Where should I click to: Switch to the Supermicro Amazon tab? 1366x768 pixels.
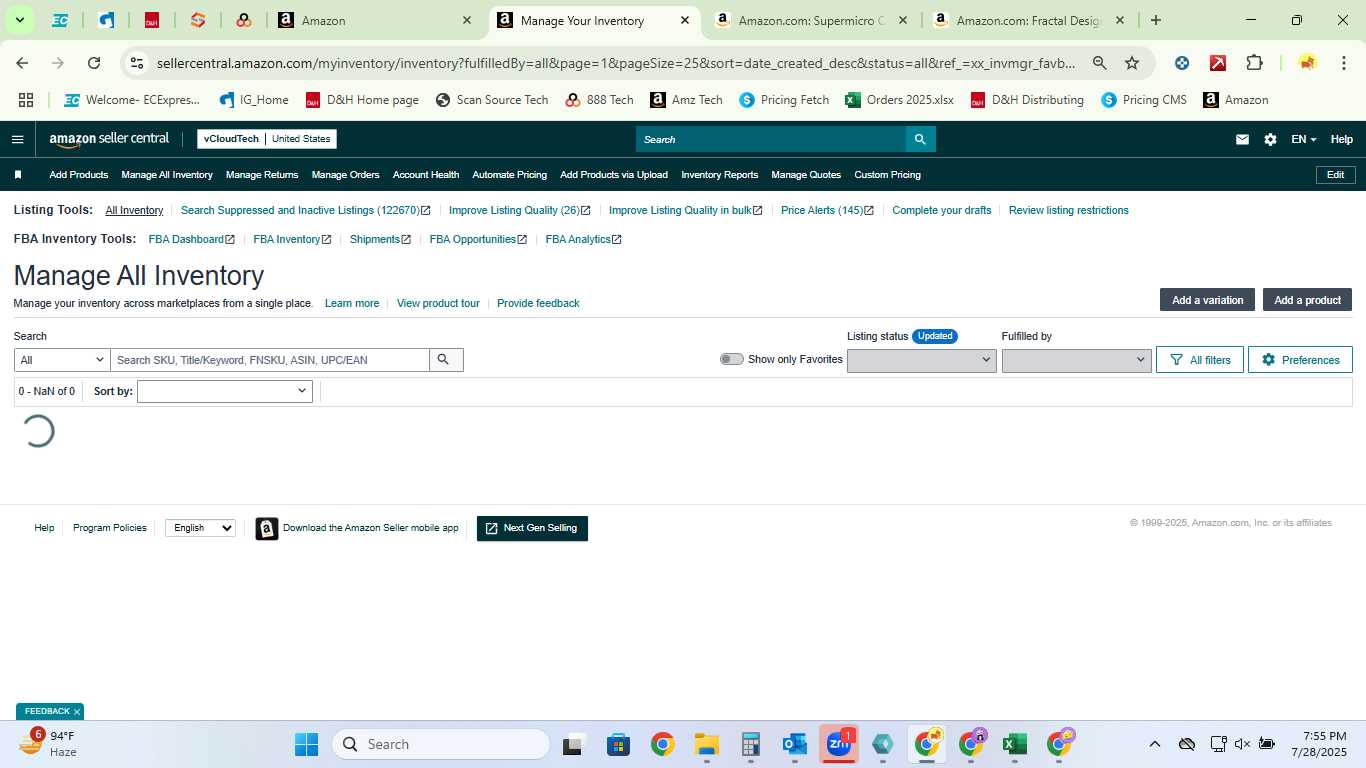point(810,20)
